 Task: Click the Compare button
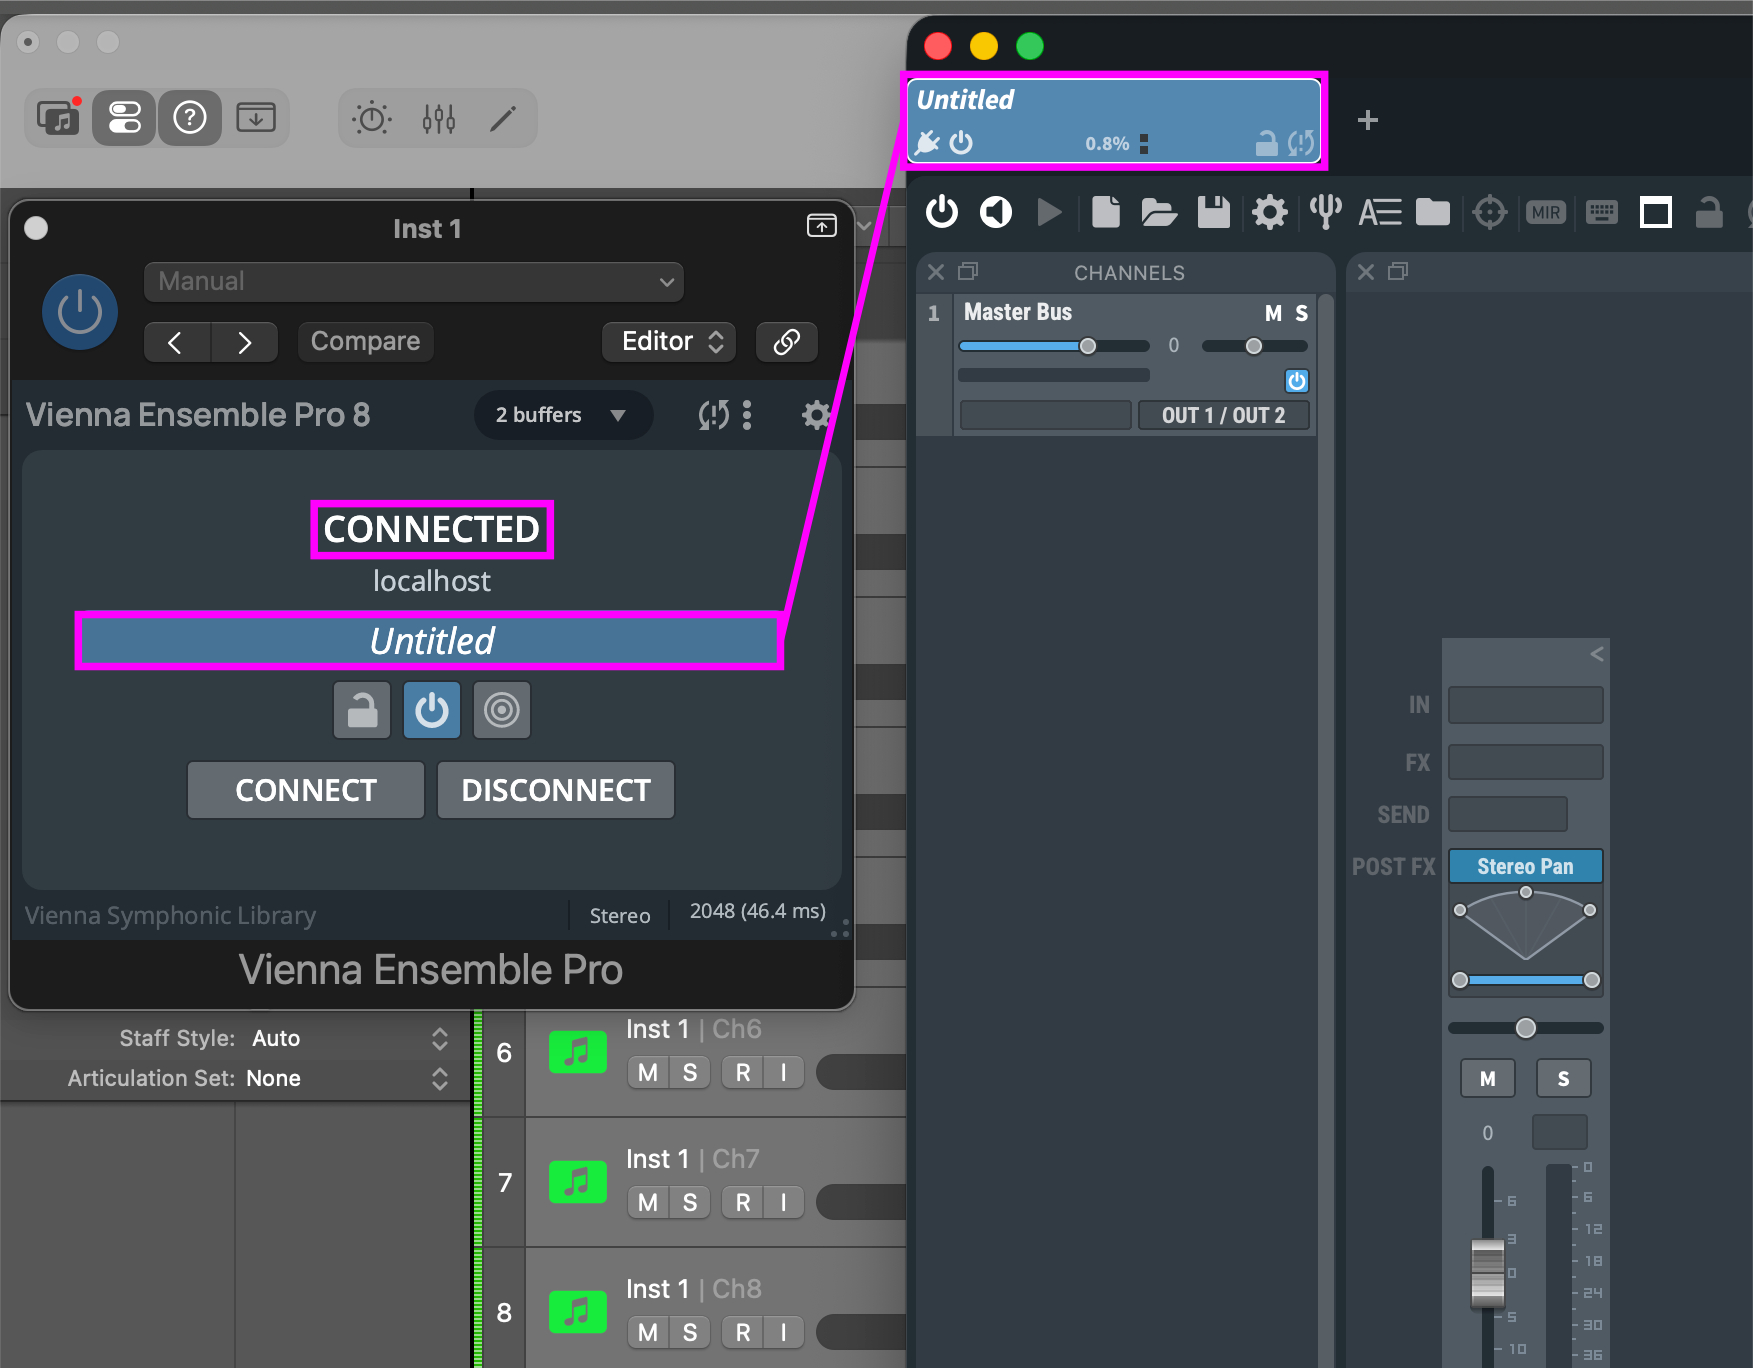[x=365, y=342]
